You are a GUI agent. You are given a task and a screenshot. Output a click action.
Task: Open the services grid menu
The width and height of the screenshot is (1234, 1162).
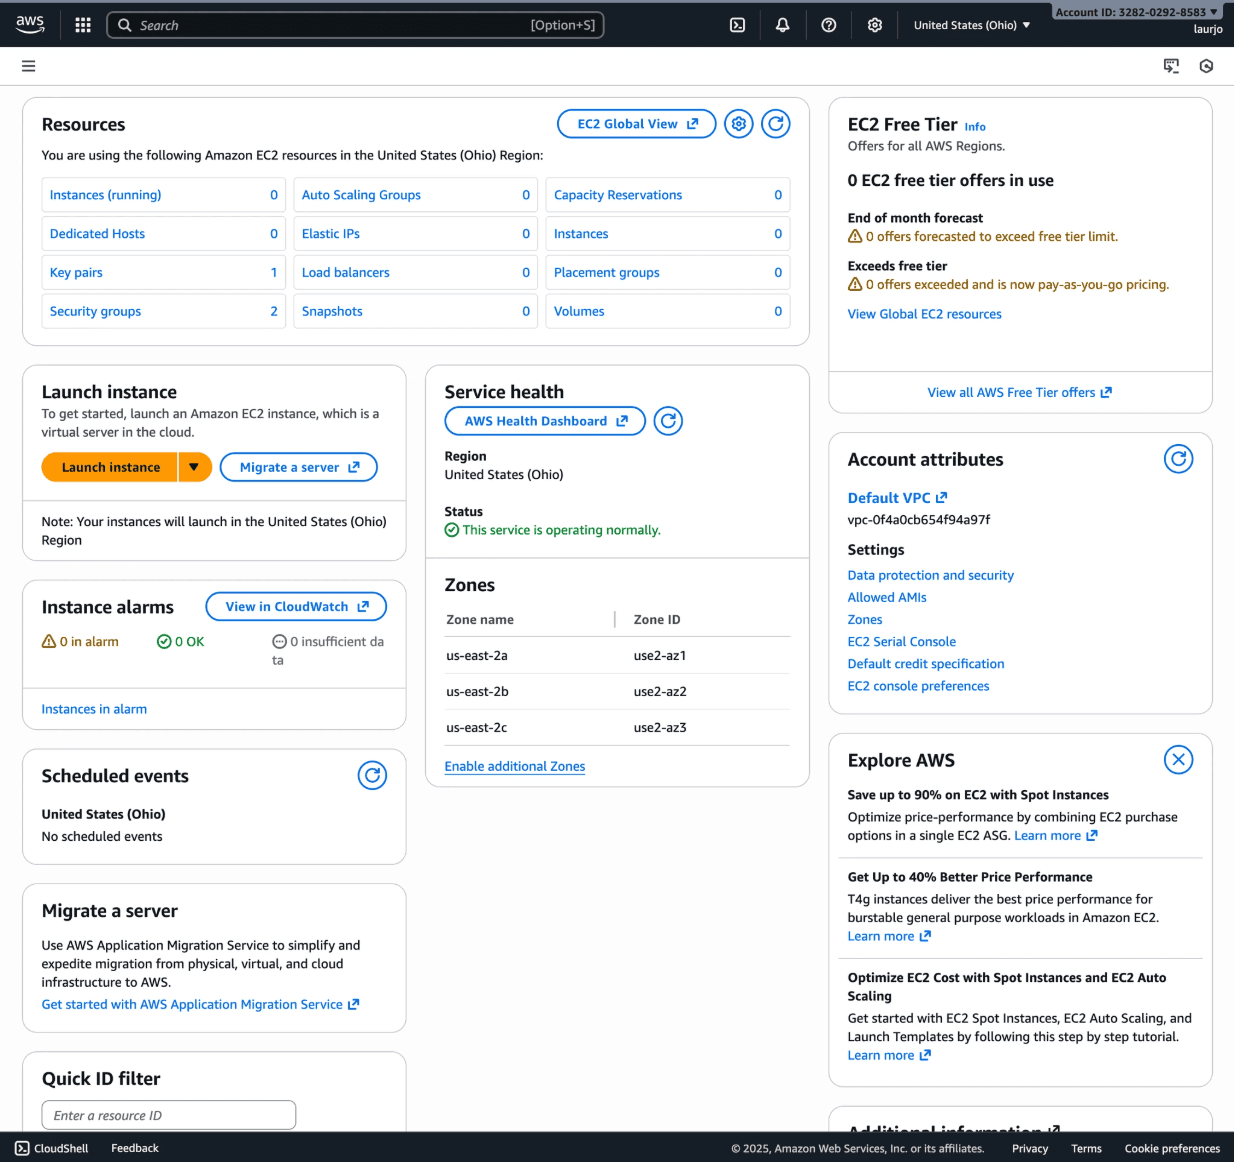point(83,25)
